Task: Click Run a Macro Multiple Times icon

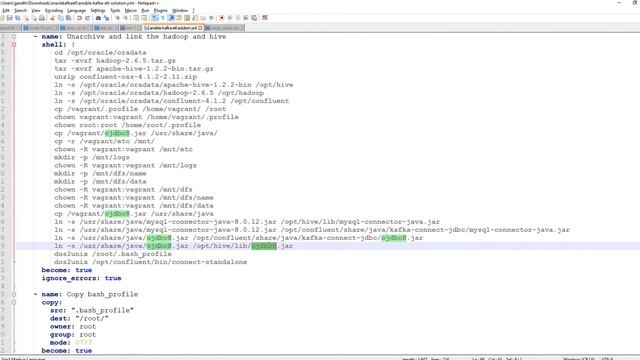Action: [x=246, y=18]
